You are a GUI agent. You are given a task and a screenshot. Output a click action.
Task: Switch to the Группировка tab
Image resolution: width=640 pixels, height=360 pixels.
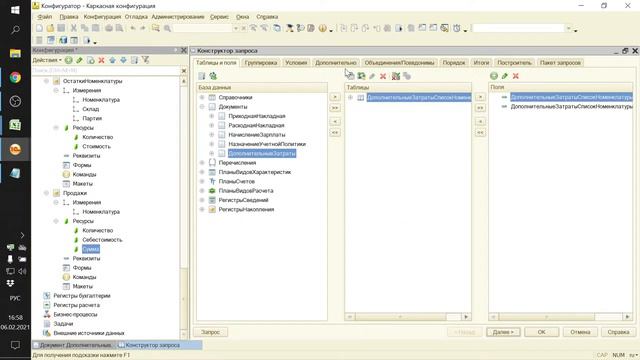tap(260, 63)
